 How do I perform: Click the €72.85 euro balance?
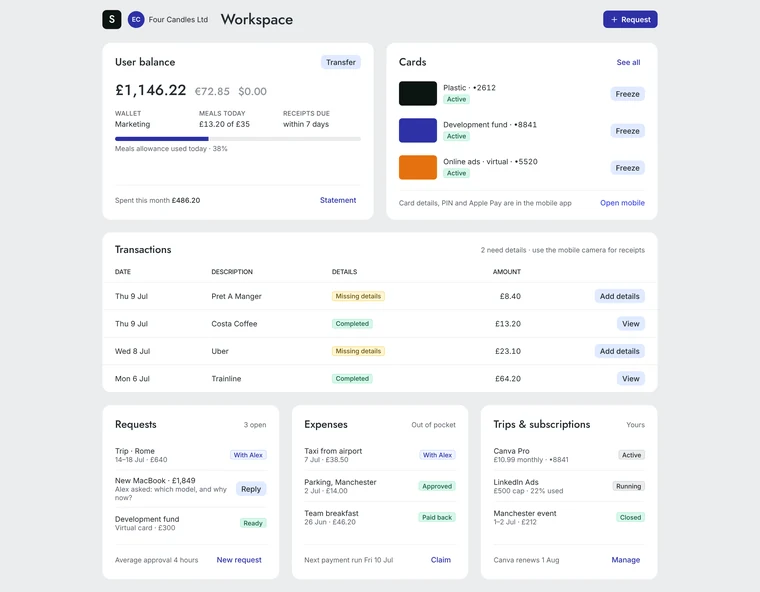click(212, 91)
